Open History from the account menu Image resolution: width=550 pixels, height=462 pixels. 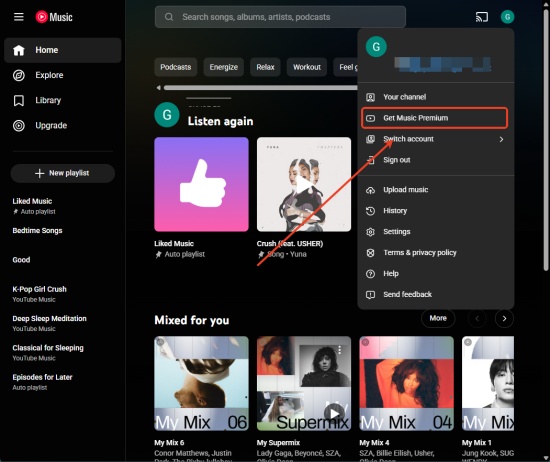[x=436, y=211]
